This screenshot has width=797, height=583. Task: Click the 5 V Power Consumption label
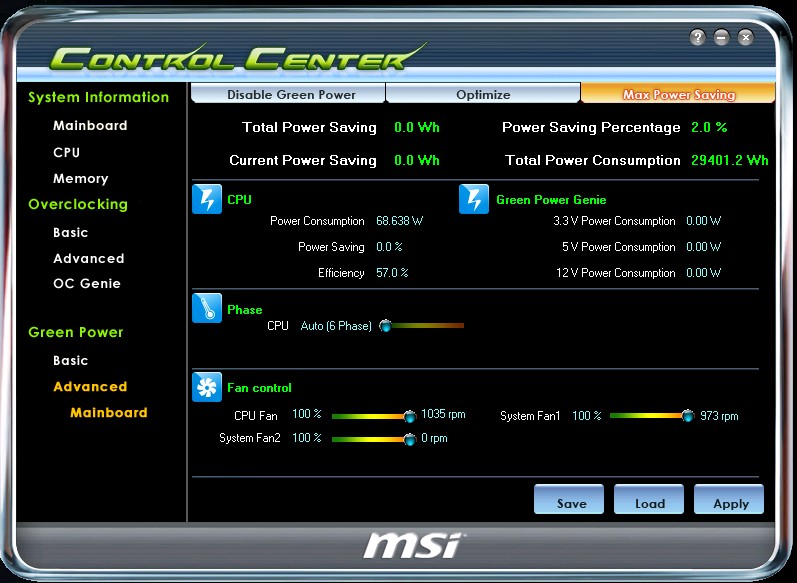pyautogui.click(x=619, y=247)
